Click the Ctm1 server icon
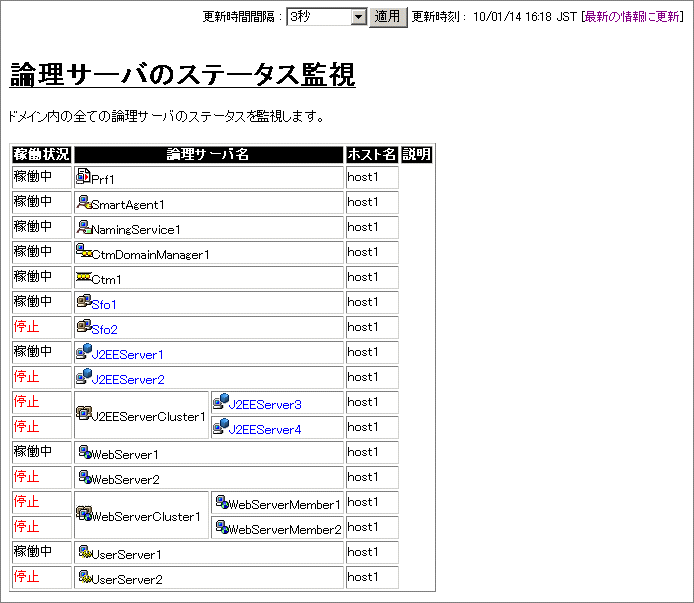 (84, 277)
